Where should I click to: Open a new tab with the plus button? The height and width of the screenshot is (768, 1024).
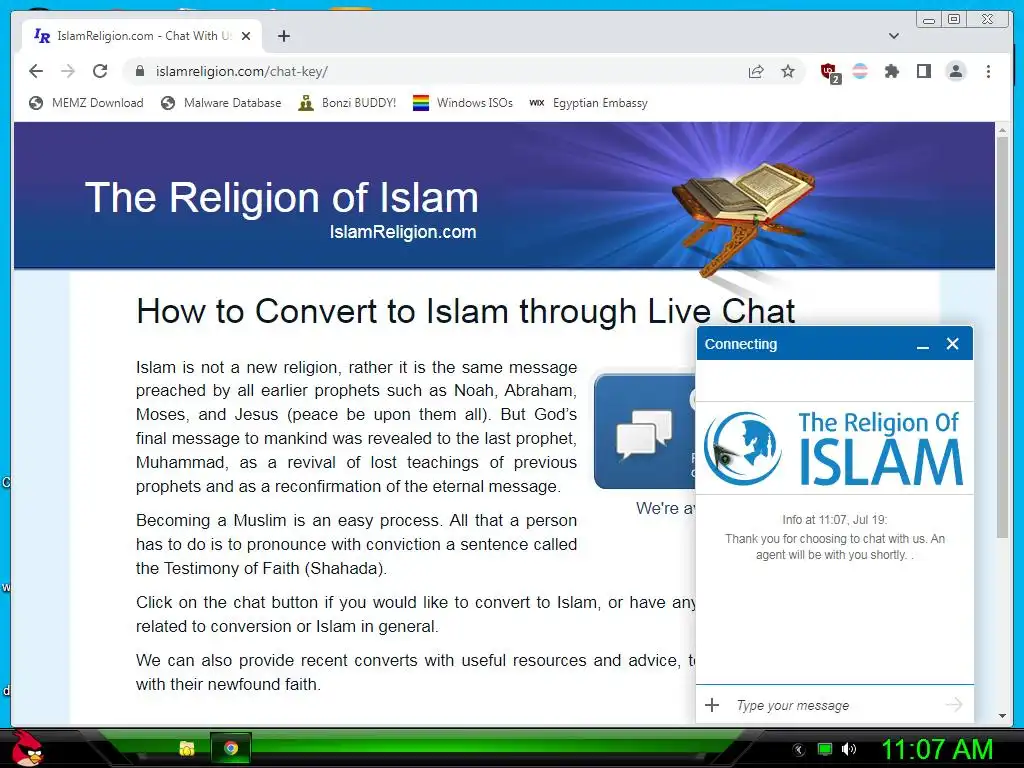click(283, 36)
